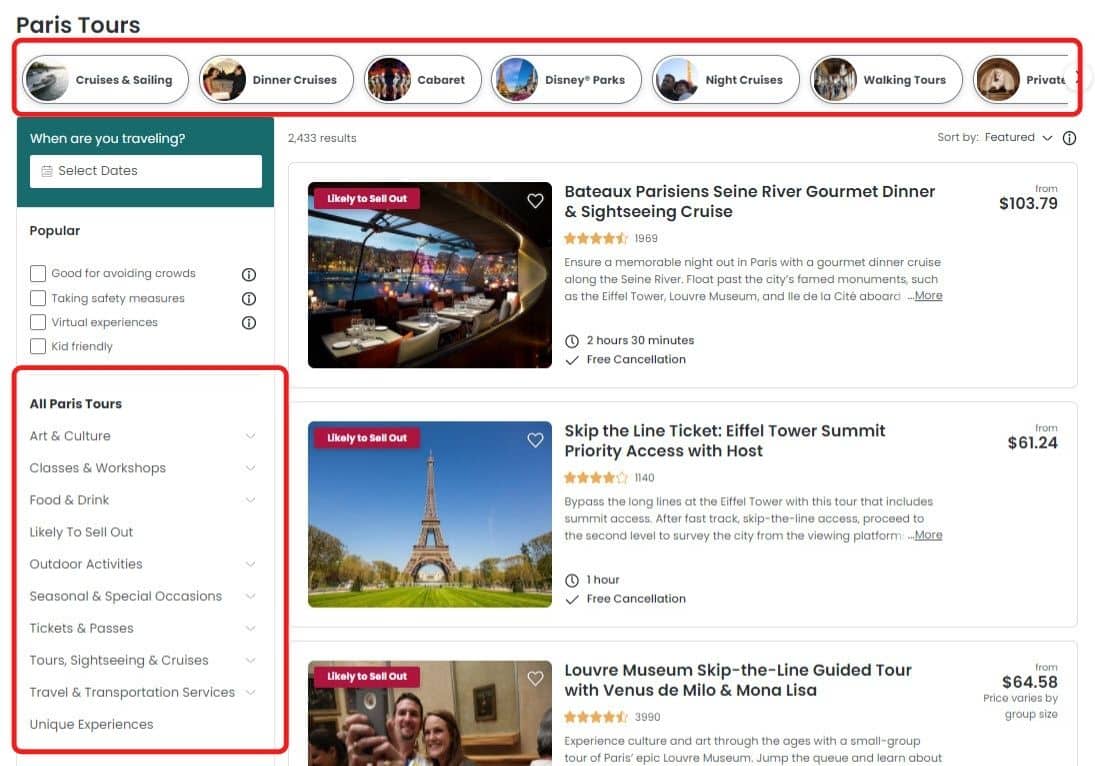1095x766 pixels.
Task: Tick the Virtual experiences checkbox
Action: coord(38,322)
